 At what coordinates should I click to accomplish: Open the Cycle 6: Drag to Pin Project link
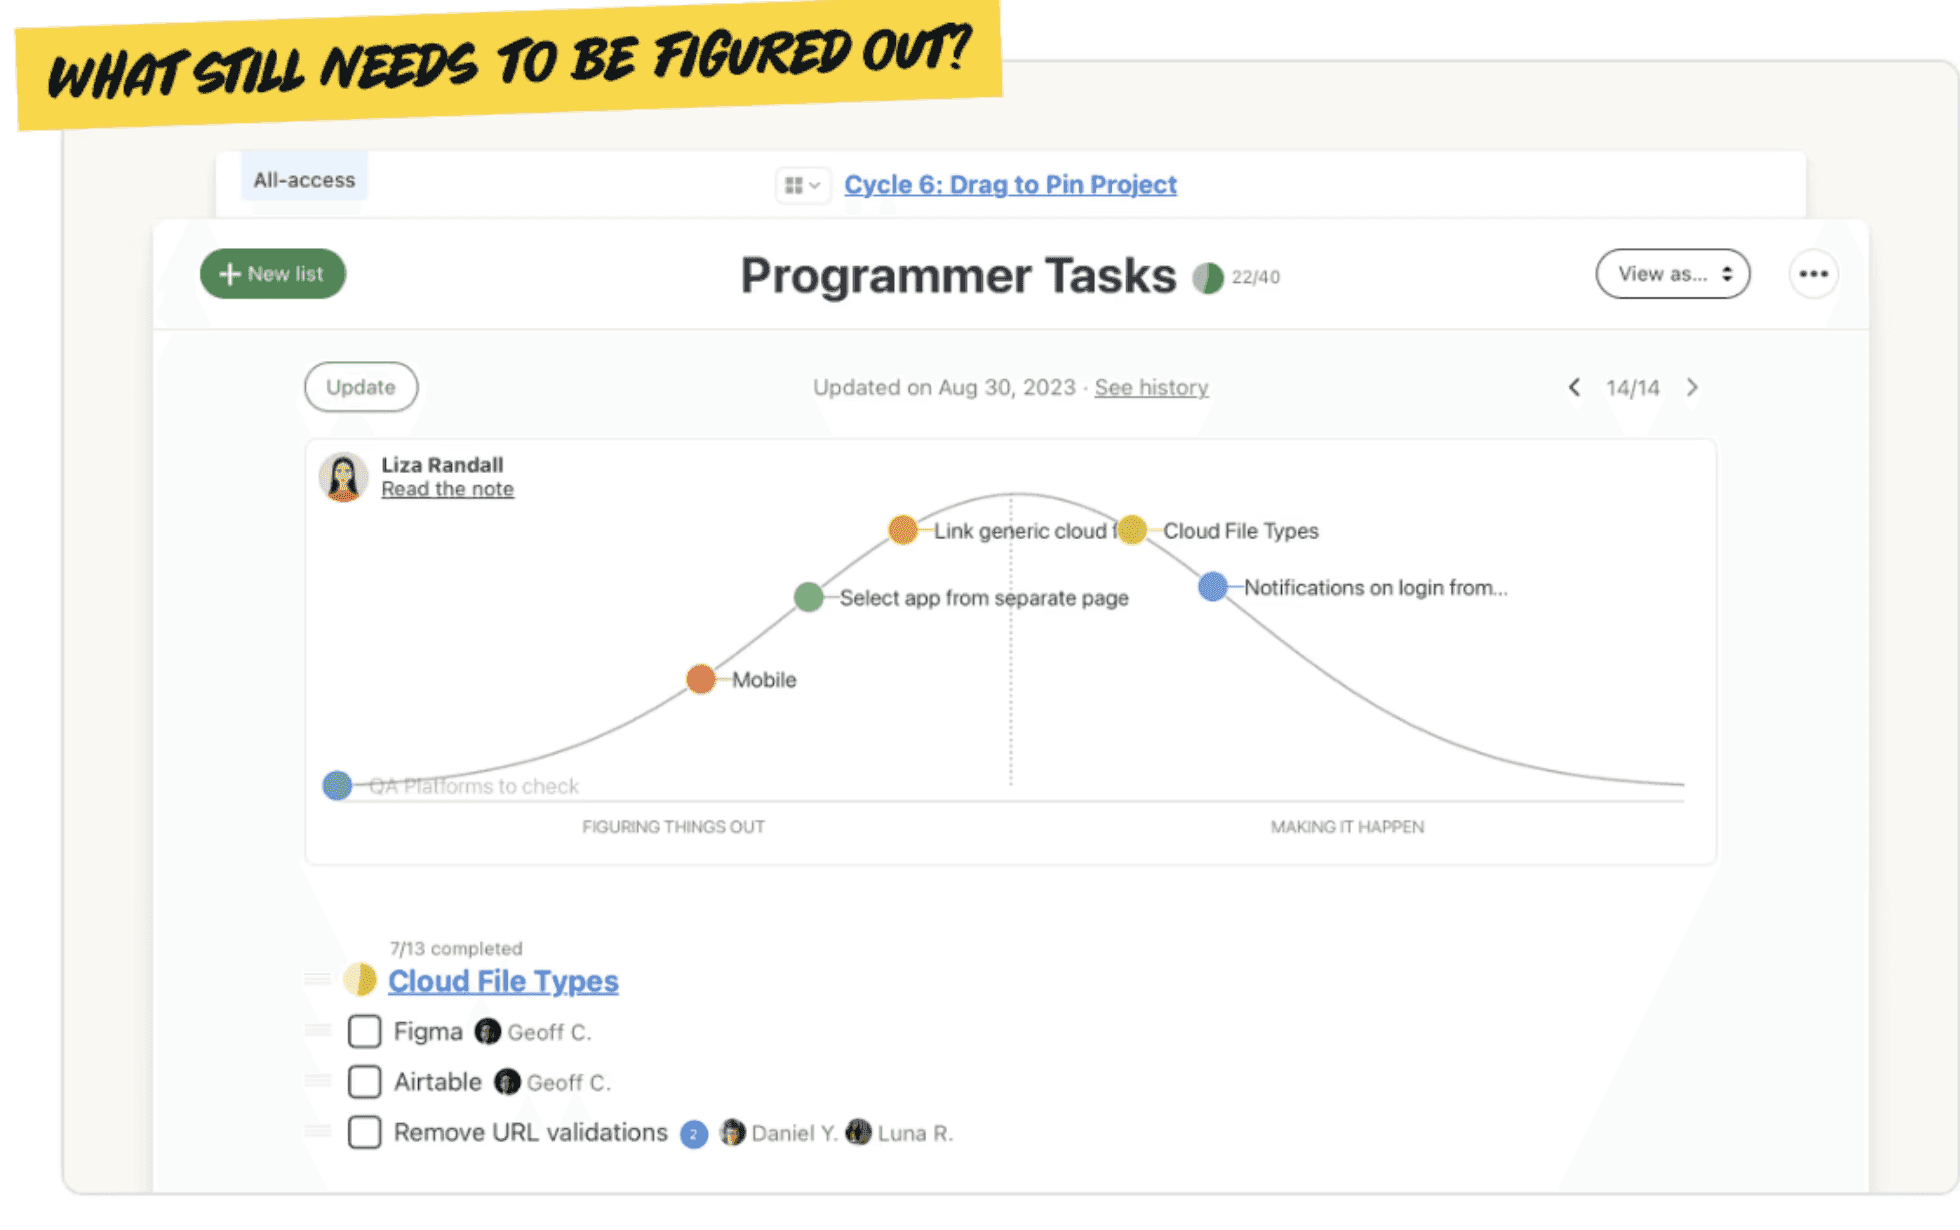[x=1011, y=184]
